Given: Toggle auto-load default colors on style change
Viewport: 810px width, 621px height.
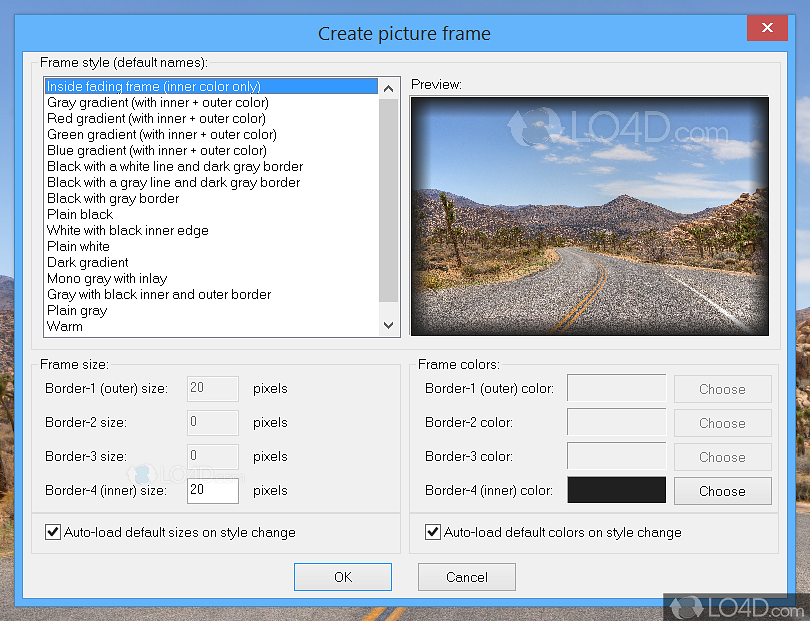Looking at the screenshot, I should [433, 533].
